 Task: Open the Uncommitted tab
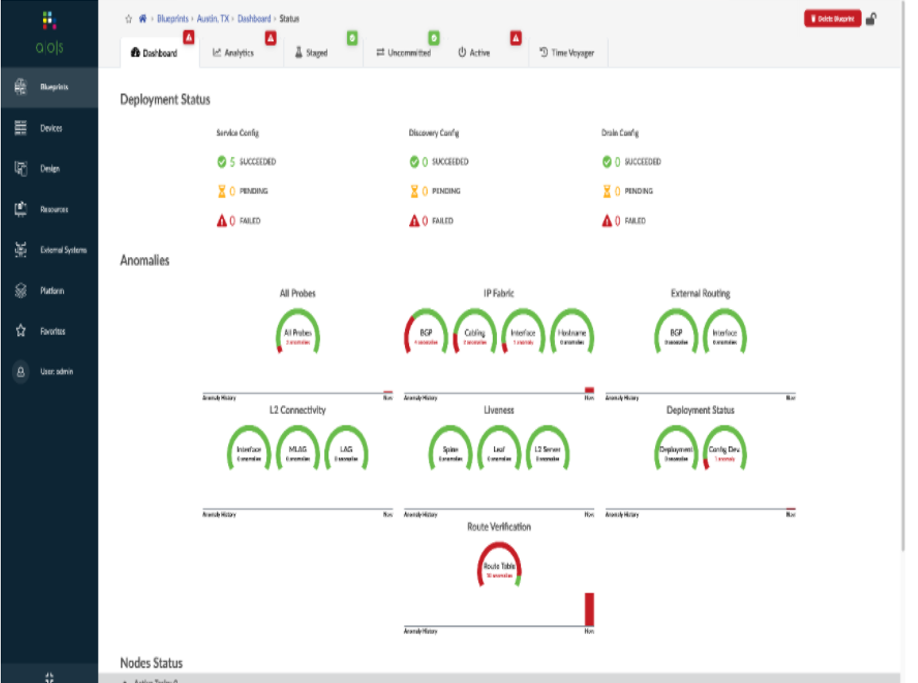click(x=403, y=53)
